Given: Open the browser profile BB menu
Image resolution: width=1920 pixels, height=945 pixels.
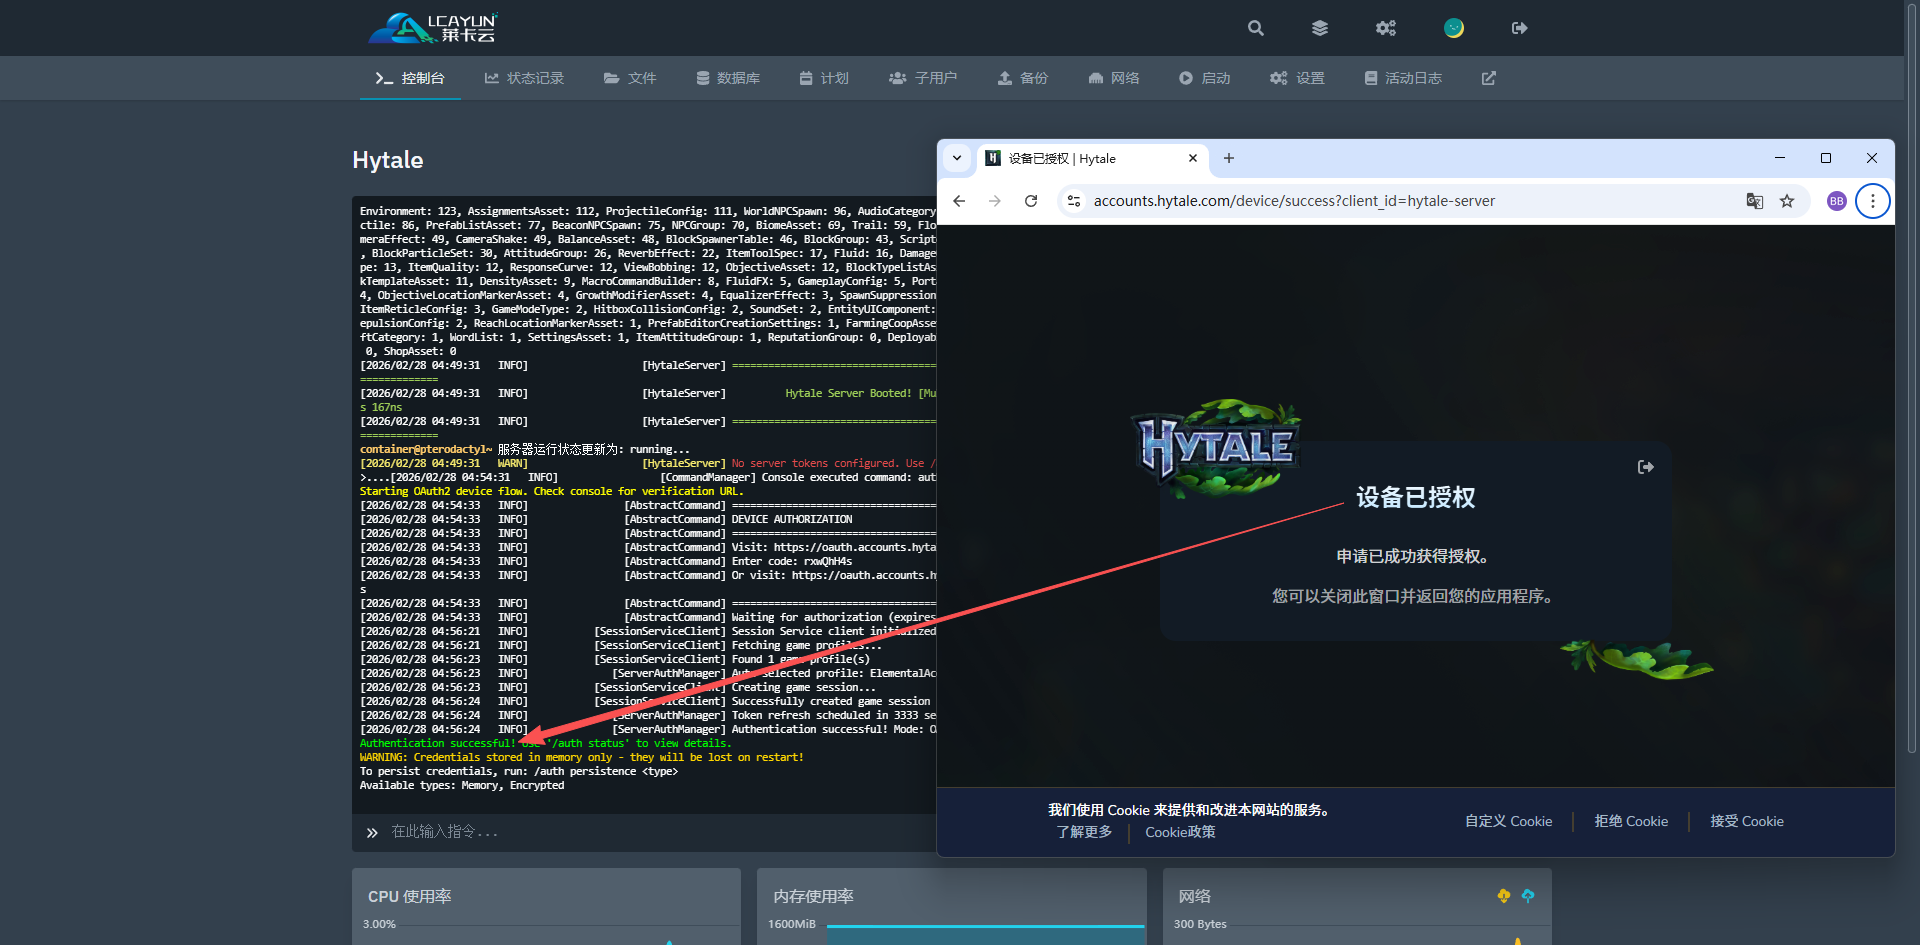Looking at the screenshot, I should (x=1836, y=201).
